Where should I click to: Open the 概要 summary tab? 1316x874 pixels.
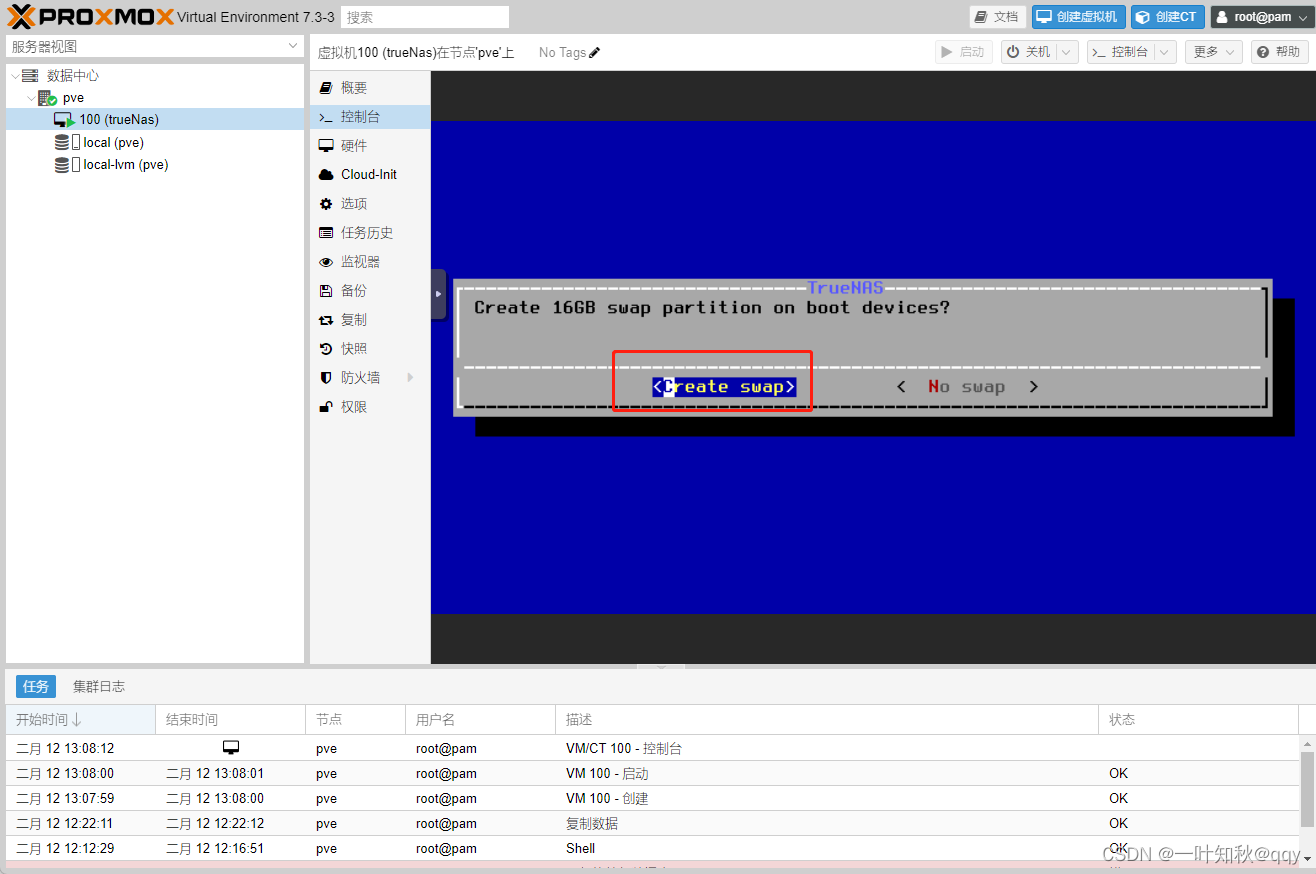point(370,88)
